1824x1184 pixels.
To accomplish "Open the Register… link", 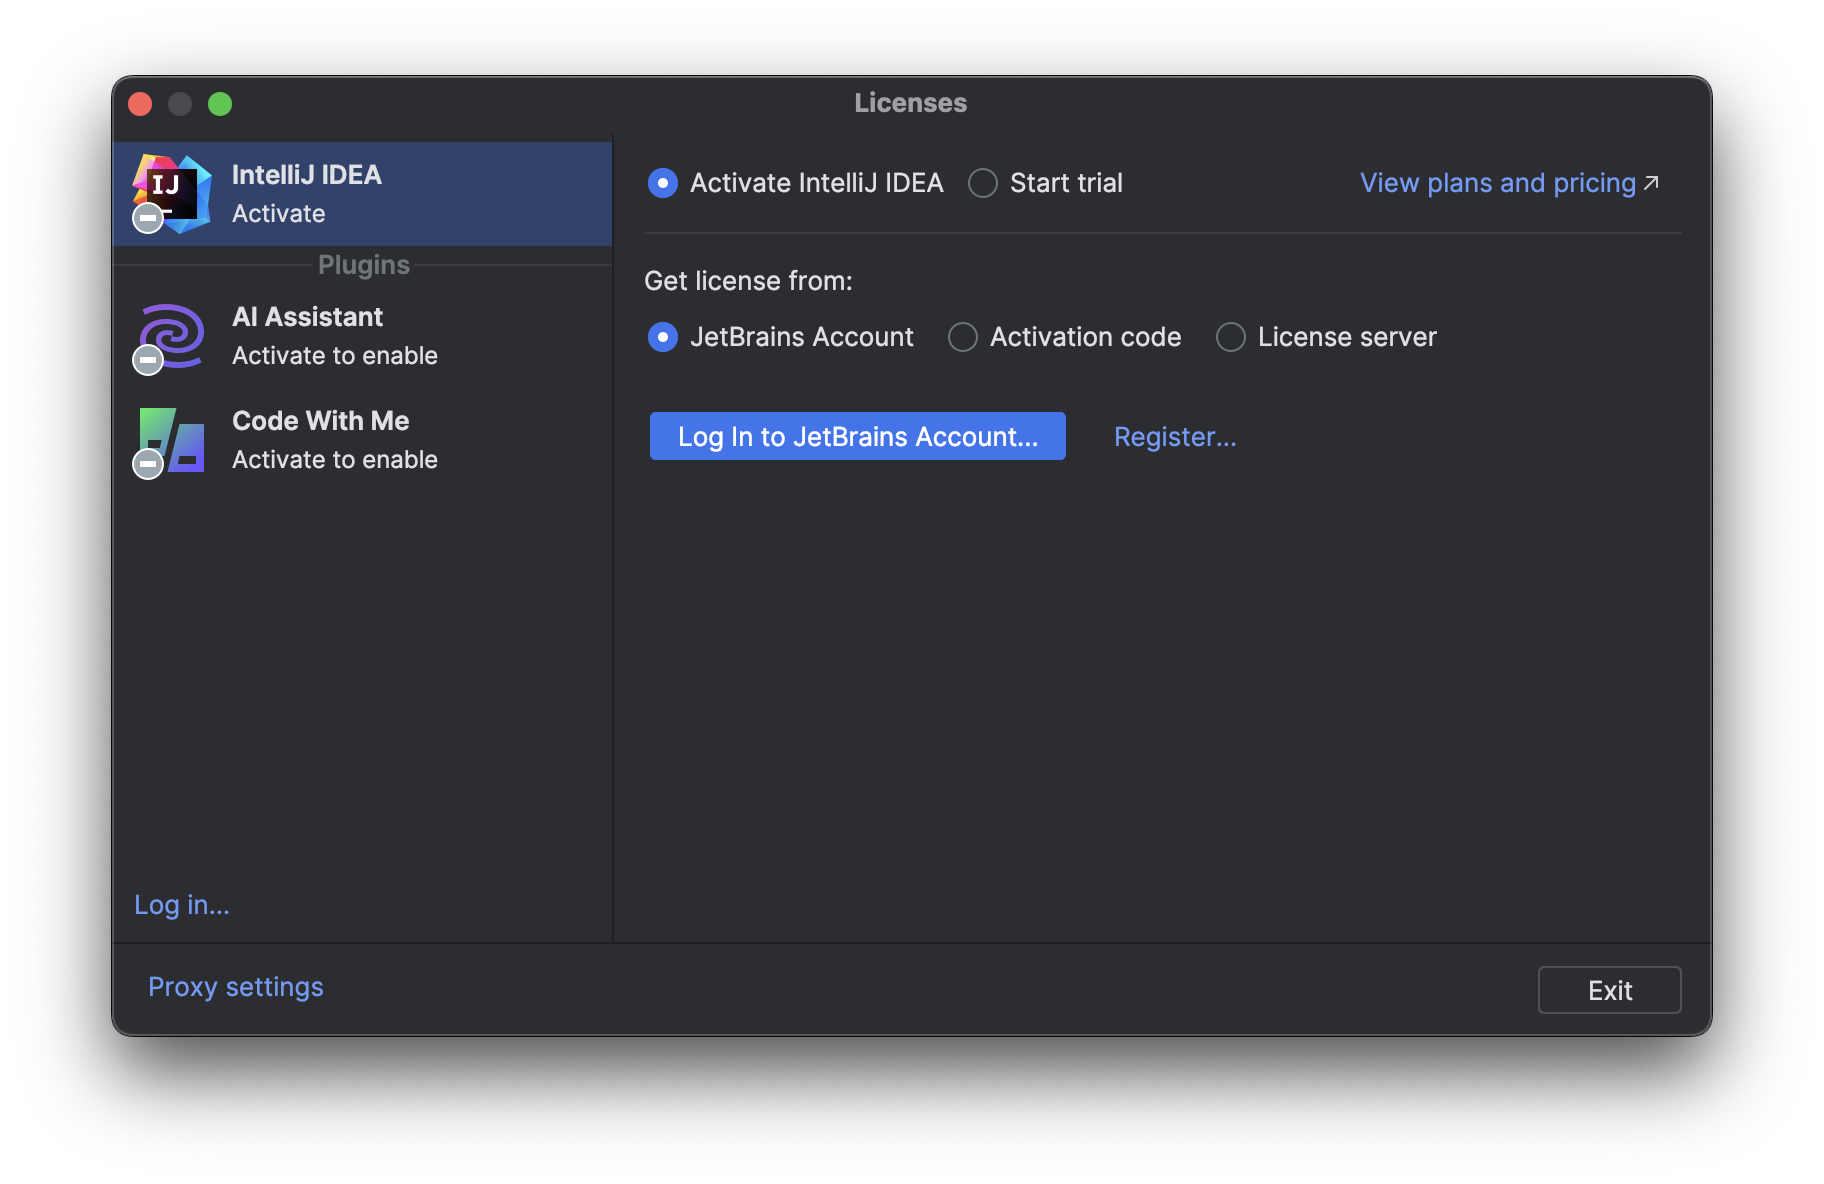I will coord(1175,437).
